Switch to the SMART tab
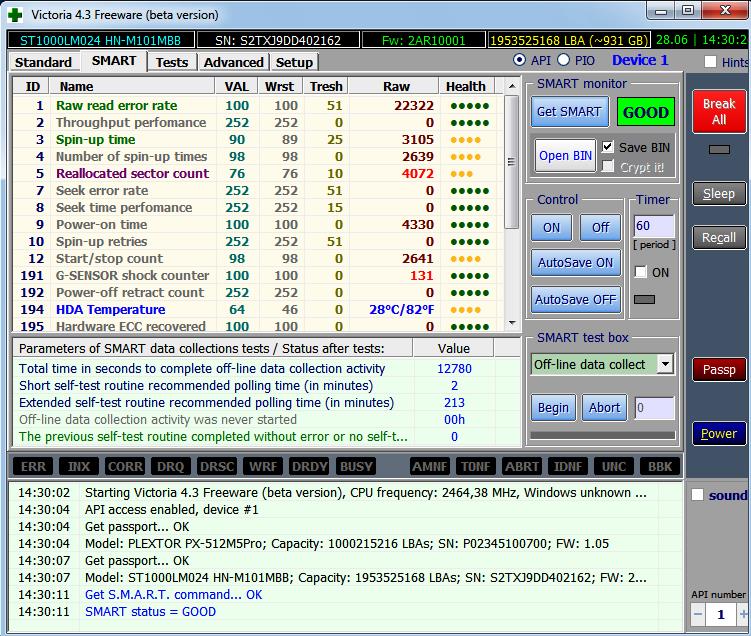This screenshot has height=636, width=751. click(114, 61)
